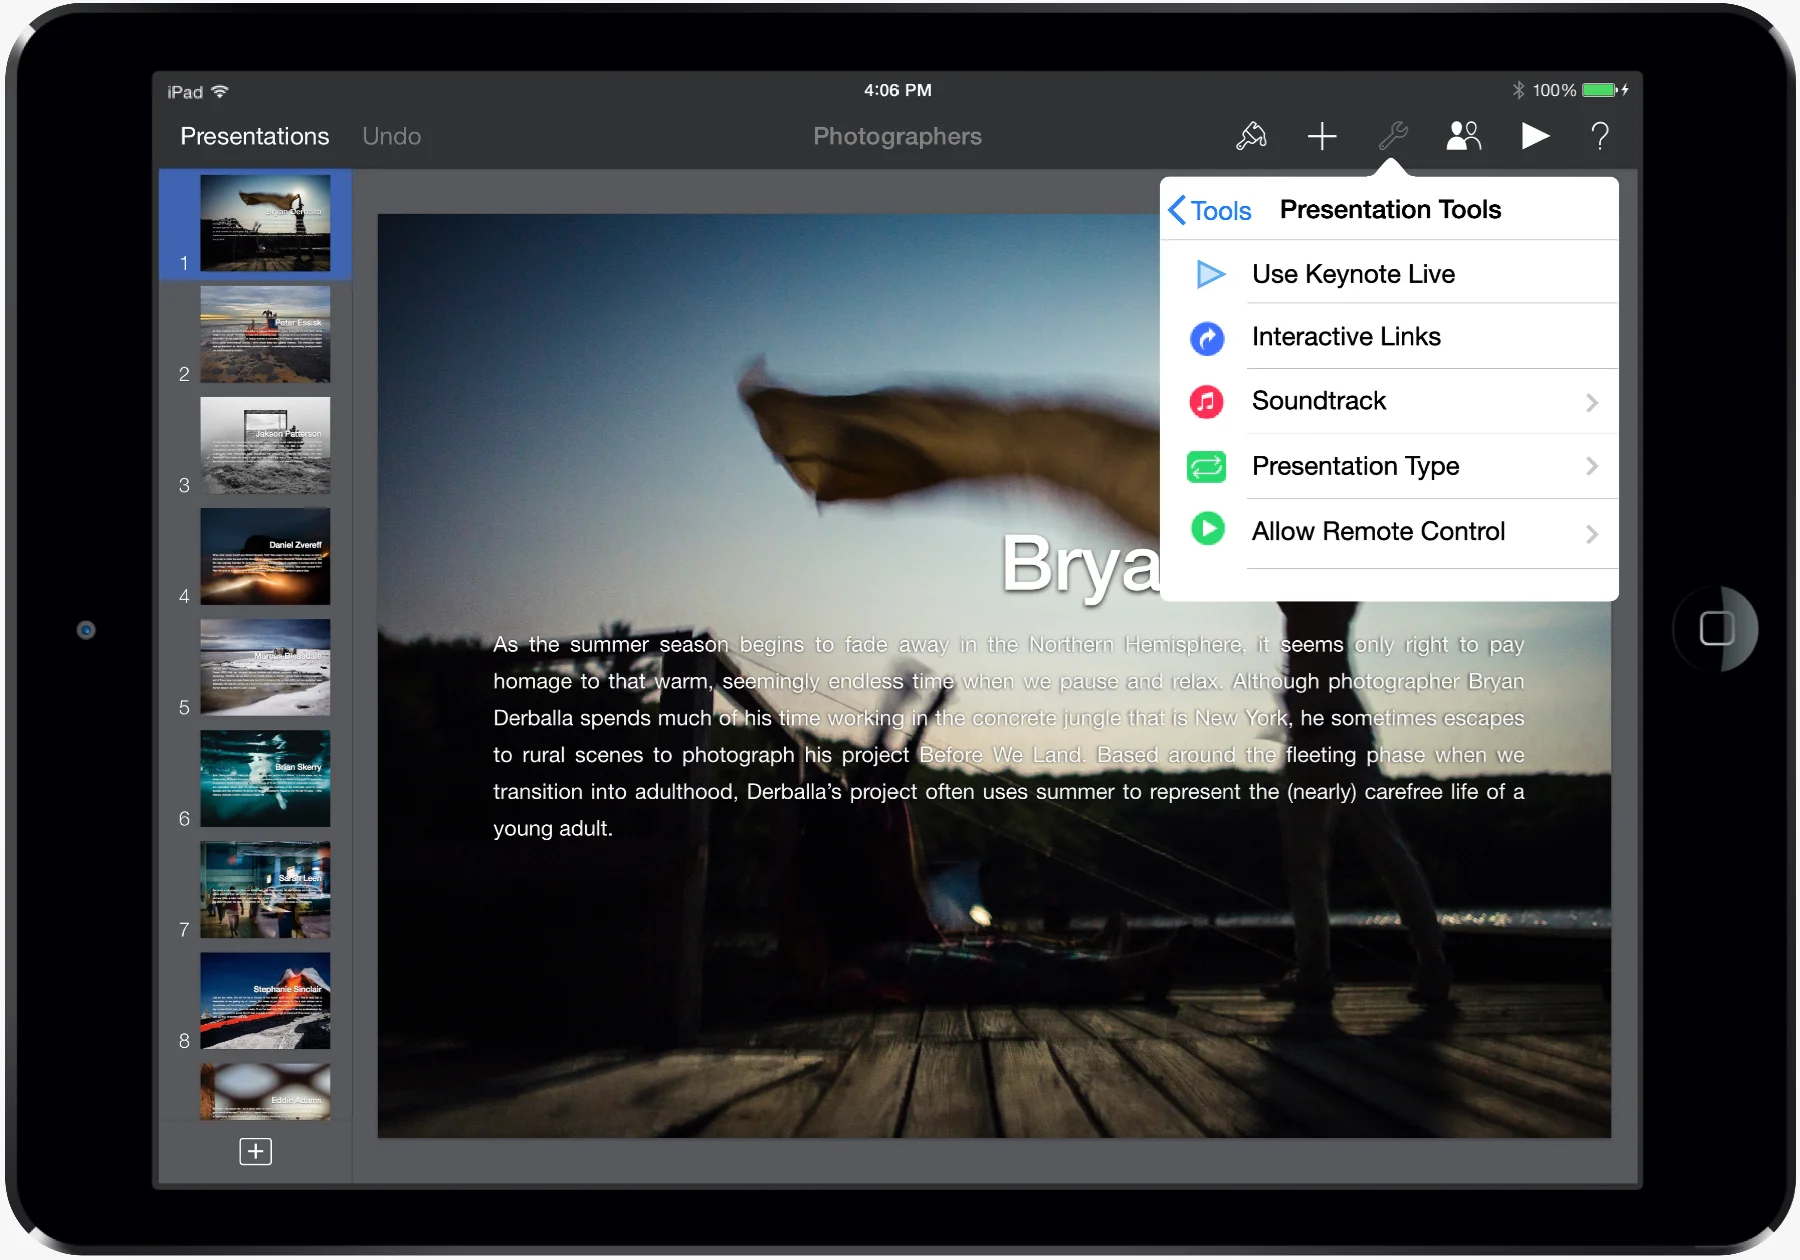Screen dimensions: 1800x1260
Task: Go back to Tools menu
Action: tap(1211, 210)
